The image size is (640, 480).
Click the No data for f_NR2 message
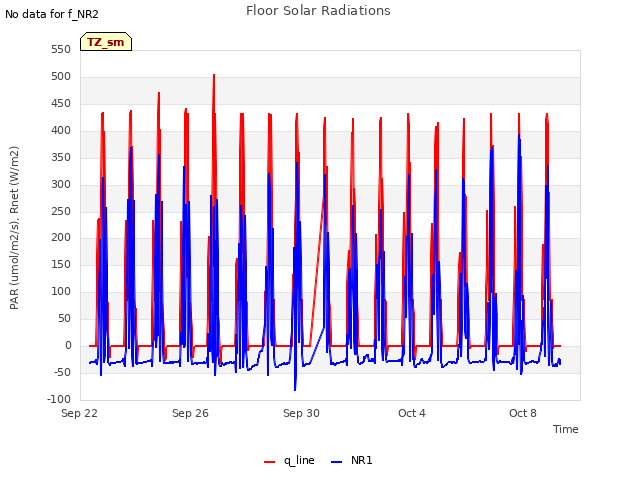(52, 14)
